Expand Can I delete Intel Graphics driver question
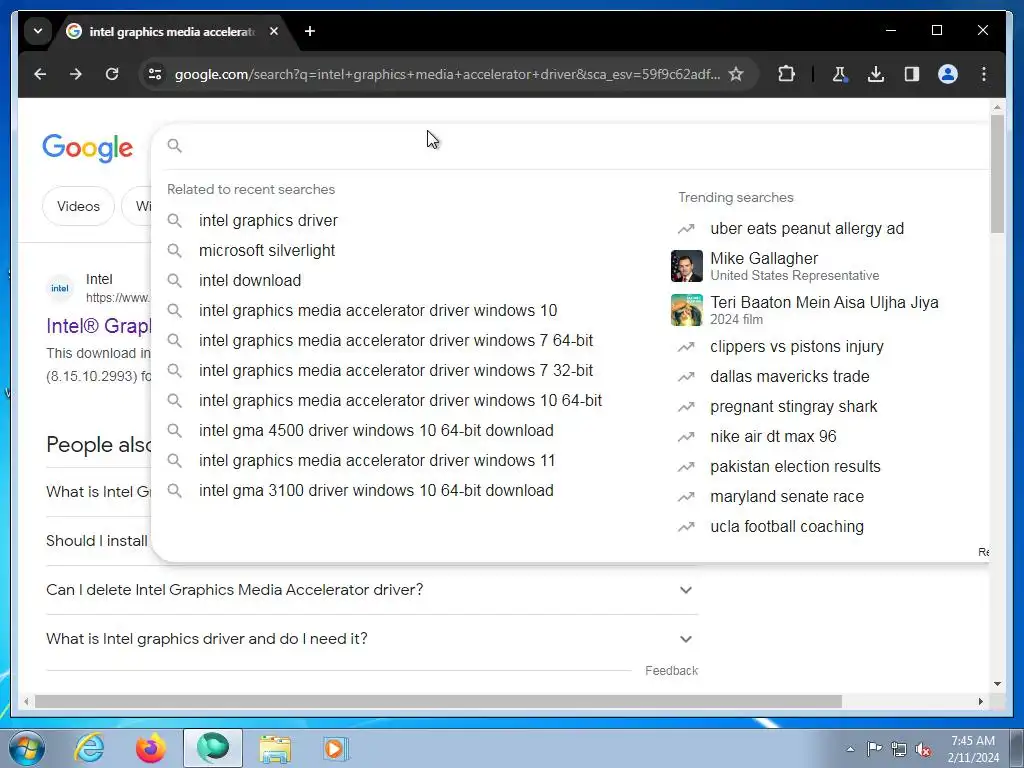This screenshot has width=1024, height=768. 372,590
